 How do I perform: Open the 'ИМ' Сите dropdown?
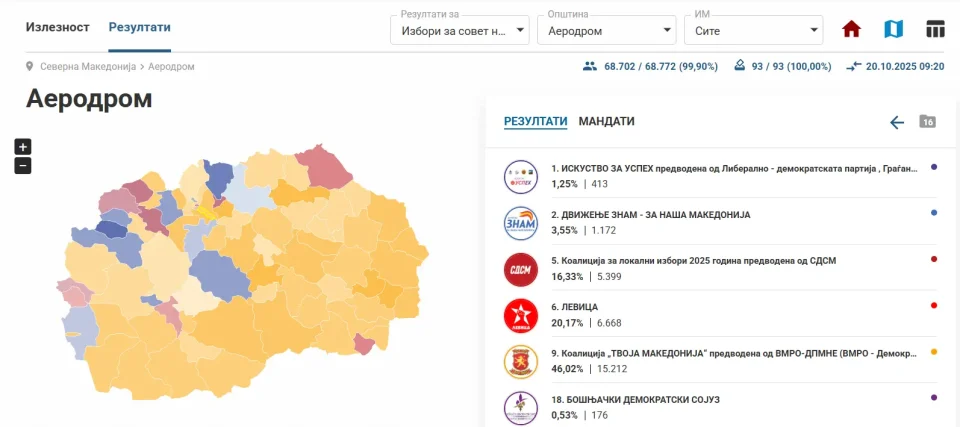(x=753, y=31)
